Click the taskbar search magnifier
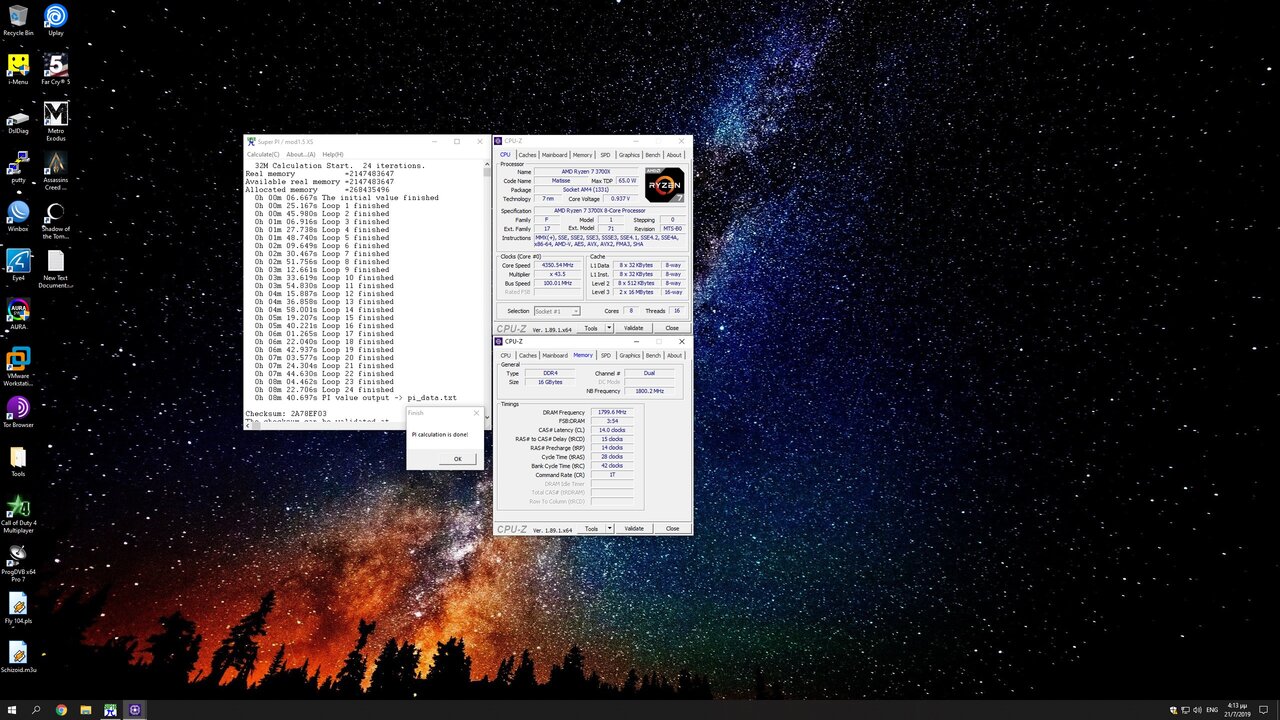This screenshot has width=1280, height=720. pyautogui.click(x=36, y=710)
